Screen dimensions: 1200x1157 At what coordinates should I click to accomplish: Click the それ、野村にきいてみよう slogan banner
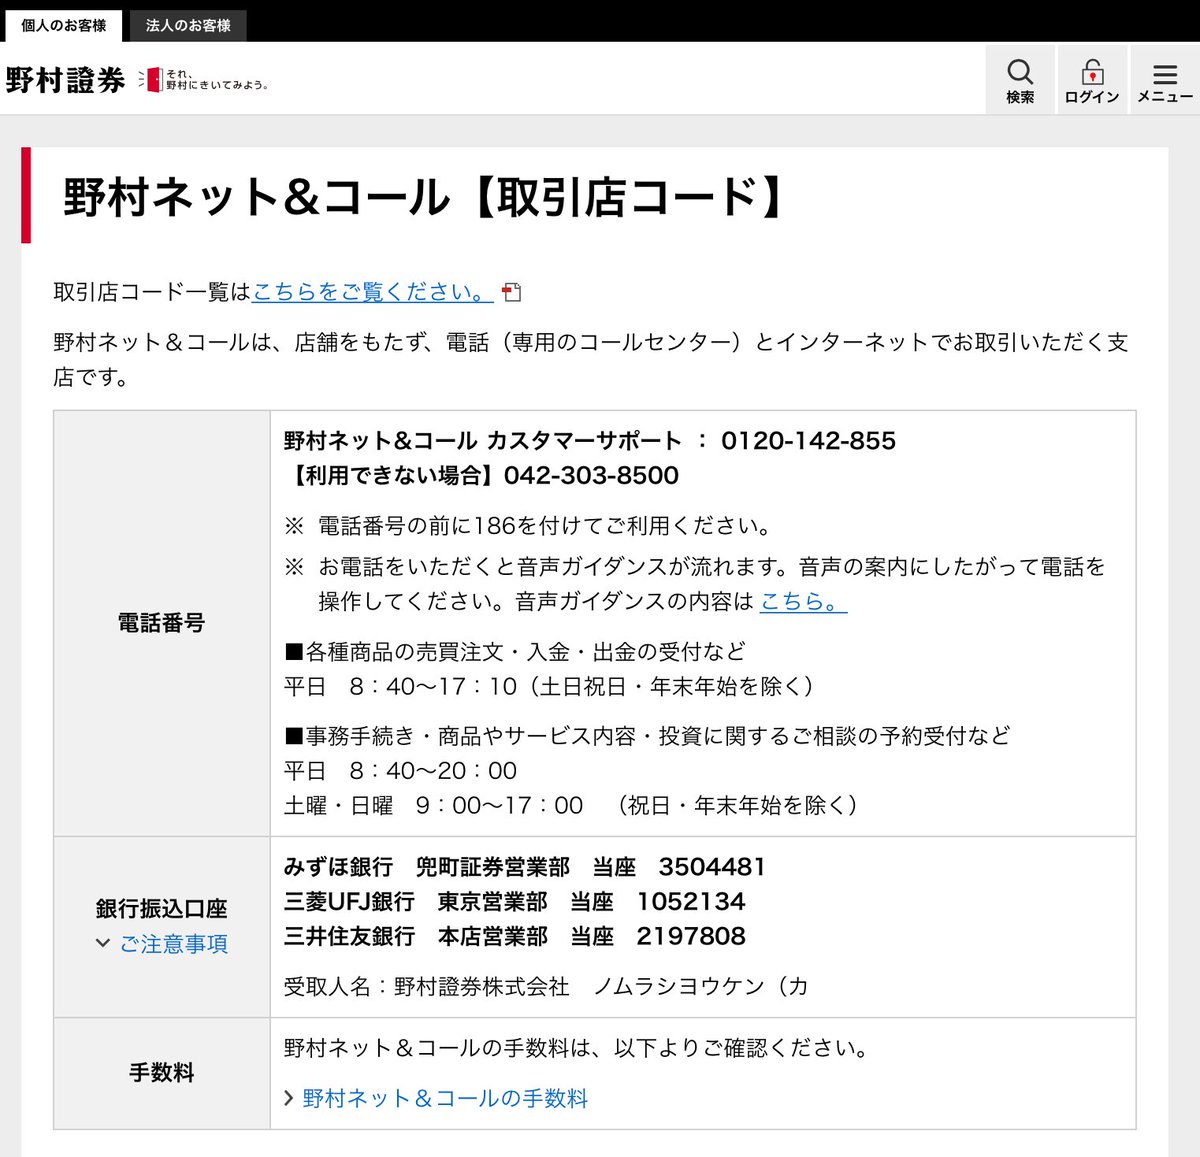pyautogui.click(x=204, y=80)
